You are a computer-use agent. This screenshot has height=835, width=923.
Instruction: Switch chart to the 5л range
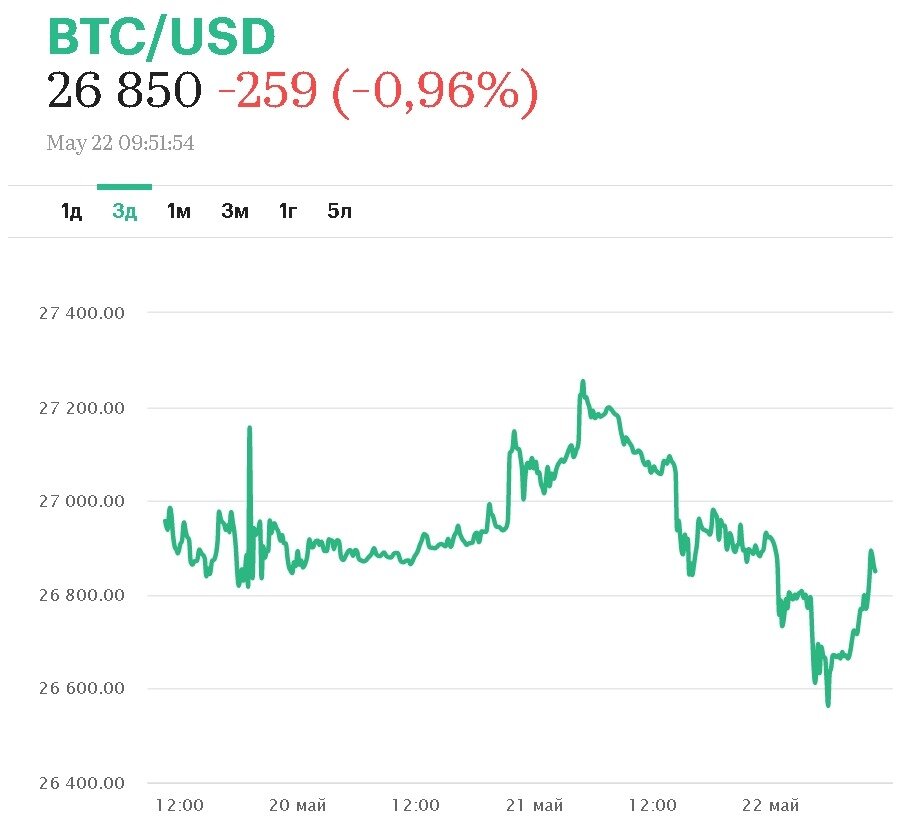[340, 211]
